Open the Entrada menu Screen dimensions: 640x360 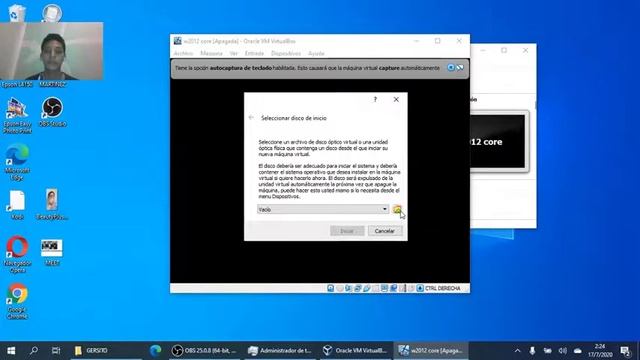(x=254, y=53)
